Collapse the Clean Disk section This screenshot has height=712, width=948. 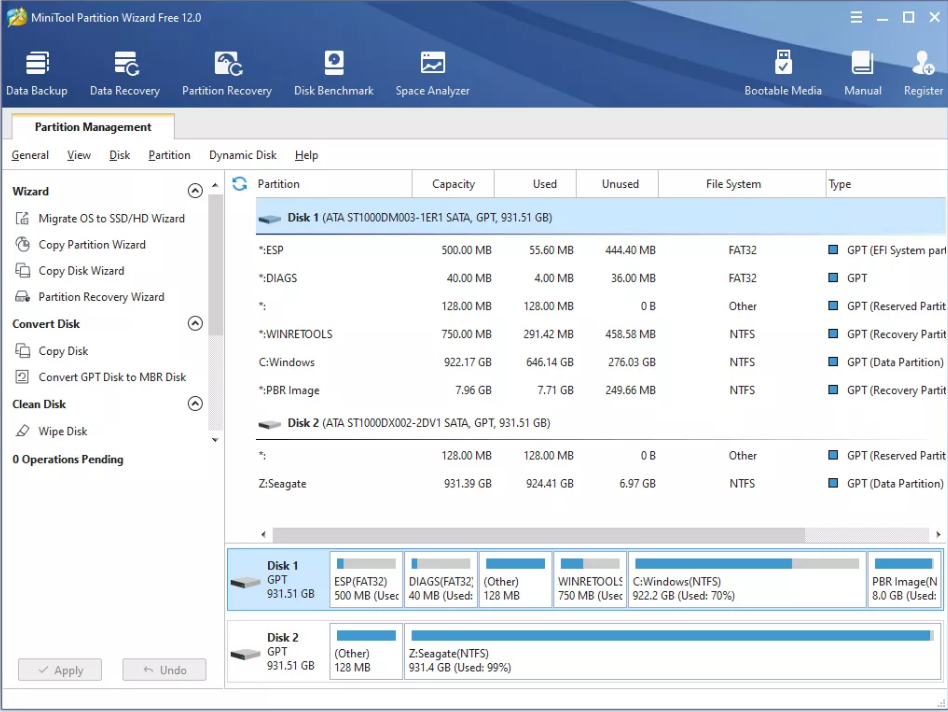[195, 404]
